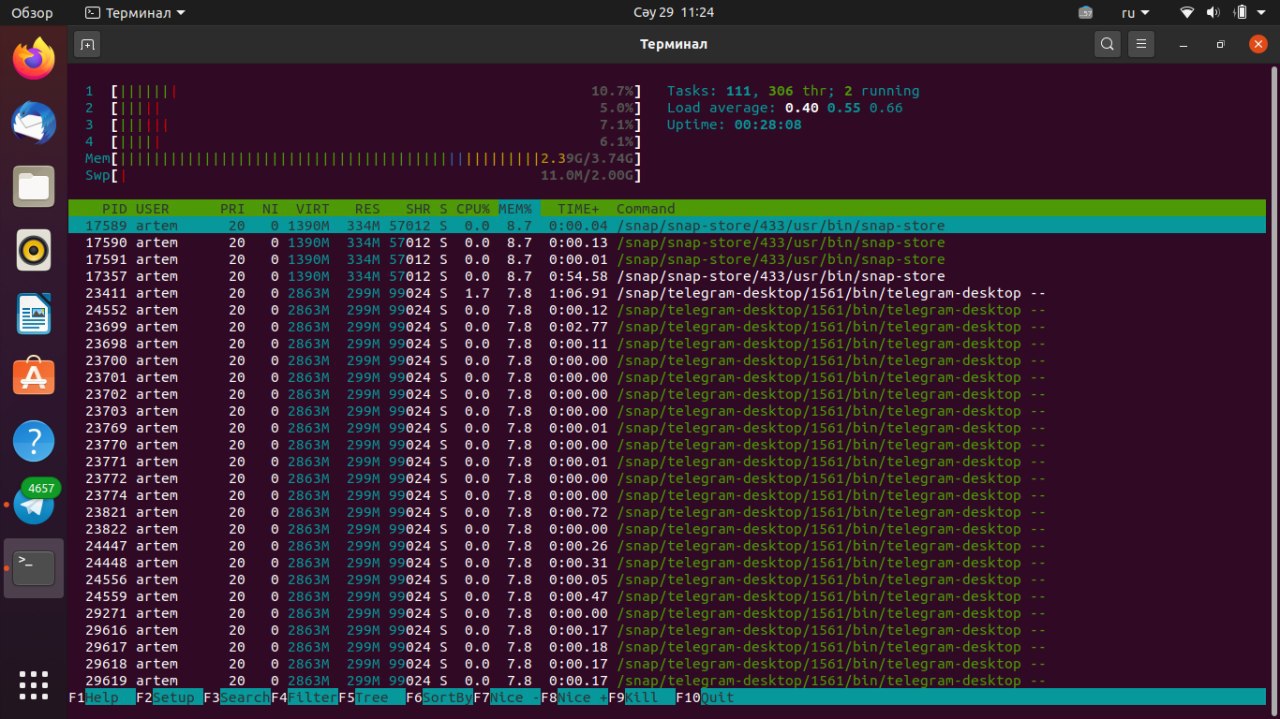Launch Firefox from the dock
The width and height of the screenshot is (1280, 719).
[x=34, y=59]
